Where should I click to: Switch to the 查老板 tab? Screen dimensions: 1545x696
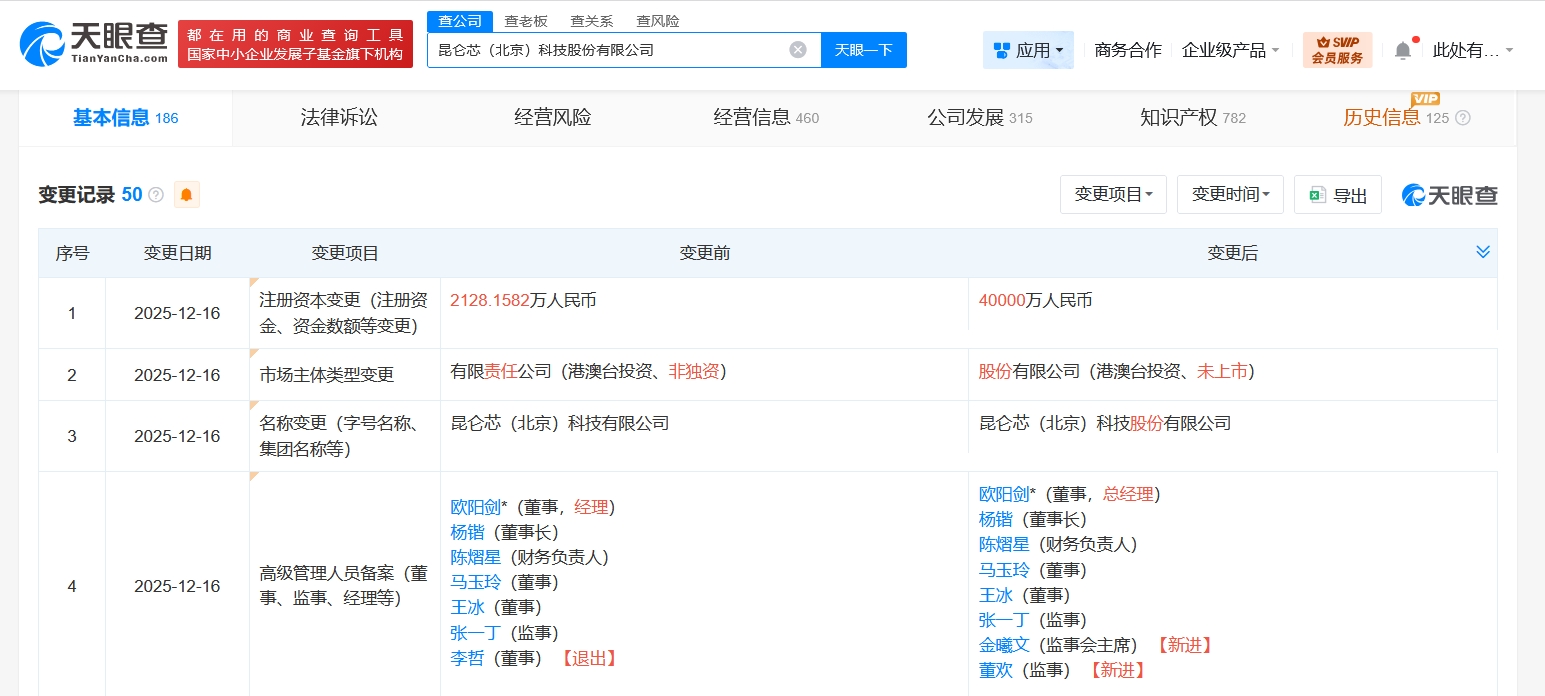(x=527, y=20)
